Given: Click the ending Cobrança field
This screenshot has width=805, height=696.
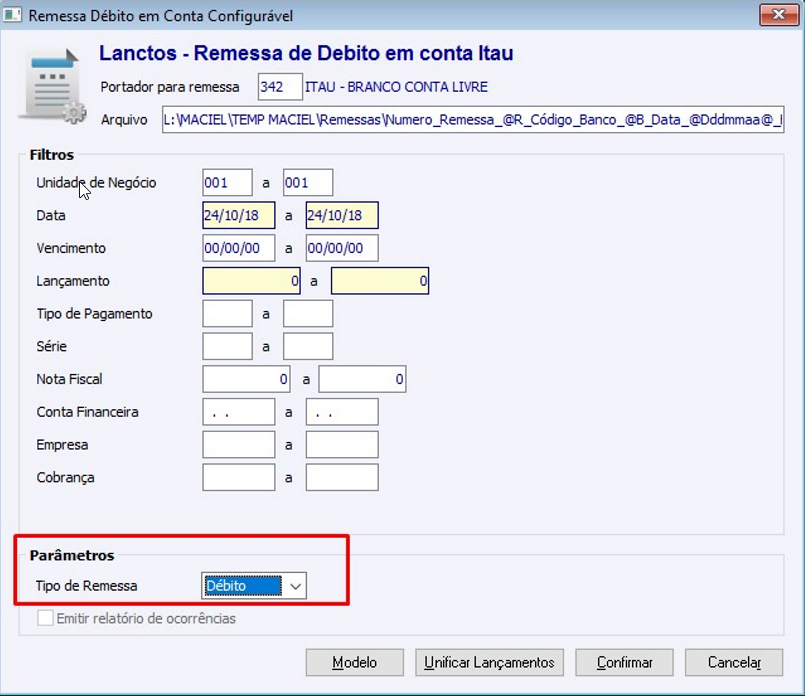Looking at the screenshot, I should [x=342, y=477].
